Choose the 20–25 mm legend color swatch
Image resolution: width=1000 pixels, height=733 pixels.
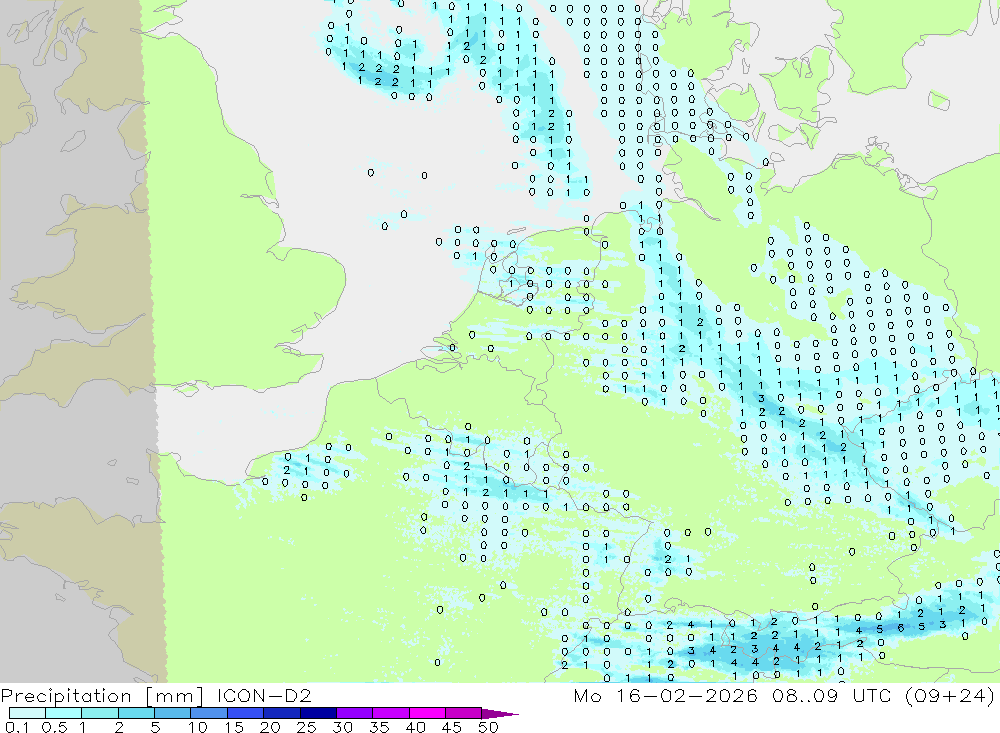(x=281, y=713)
